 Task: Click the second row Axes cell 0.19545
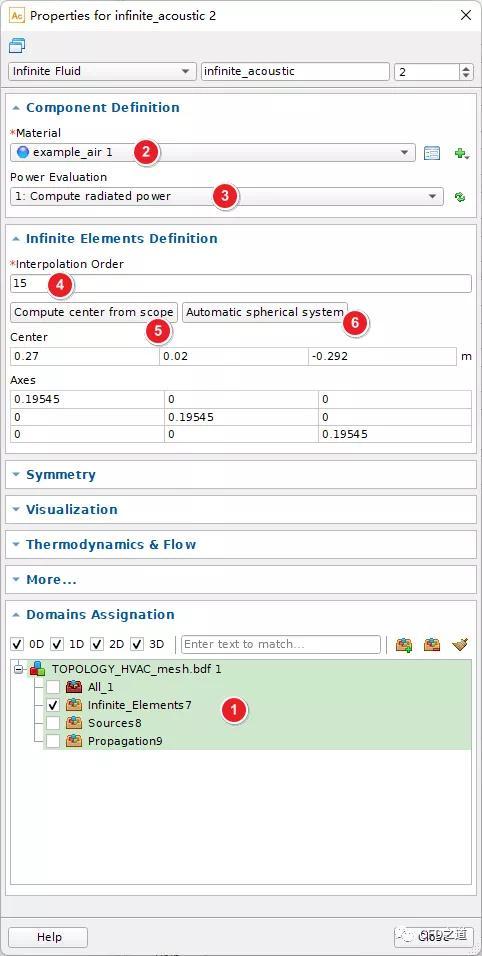click(241, 417)
